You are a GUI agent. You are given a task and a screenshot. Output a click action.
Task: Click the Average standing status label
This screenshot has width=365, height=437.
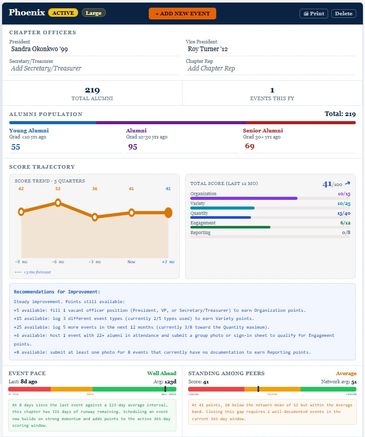(x=346, y=373)
